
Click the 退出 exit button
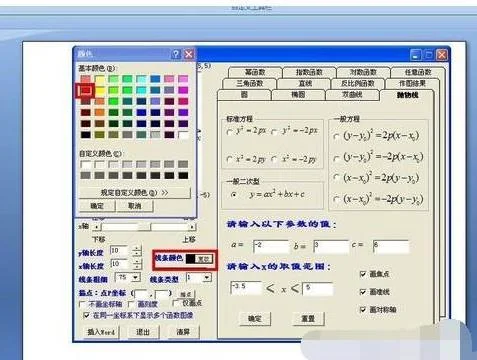point(143,332)
